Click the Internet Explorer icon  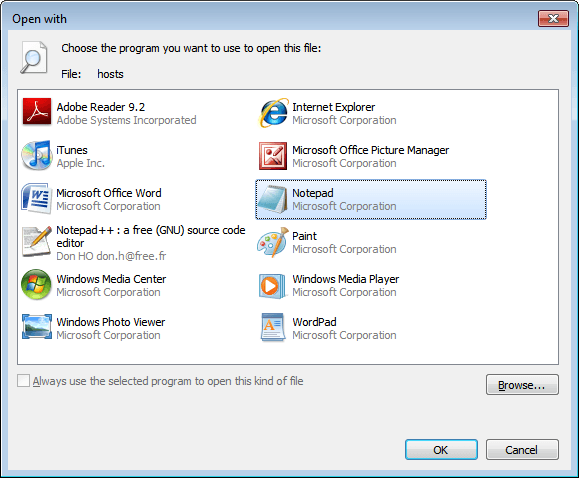pyautogui.click(x=273, y=113)
